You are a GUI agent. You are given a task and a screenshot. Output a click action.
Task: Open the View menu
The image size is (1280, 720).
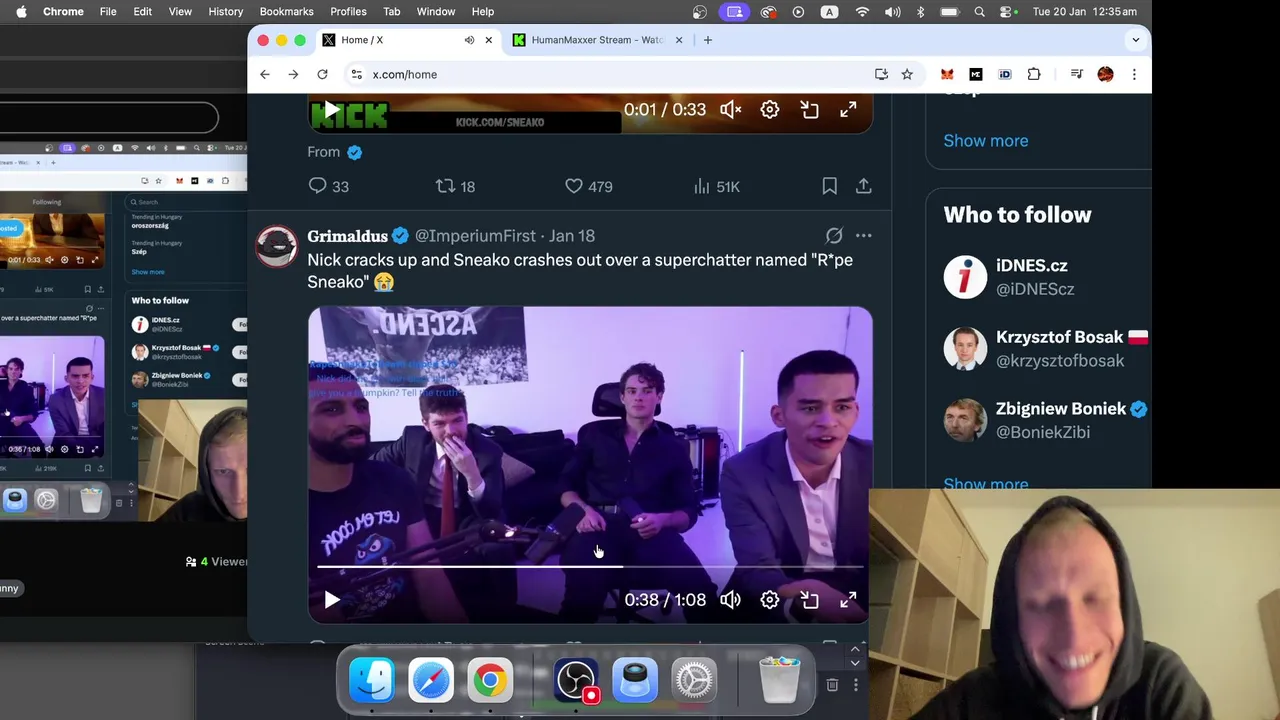[x=180, y=11]
